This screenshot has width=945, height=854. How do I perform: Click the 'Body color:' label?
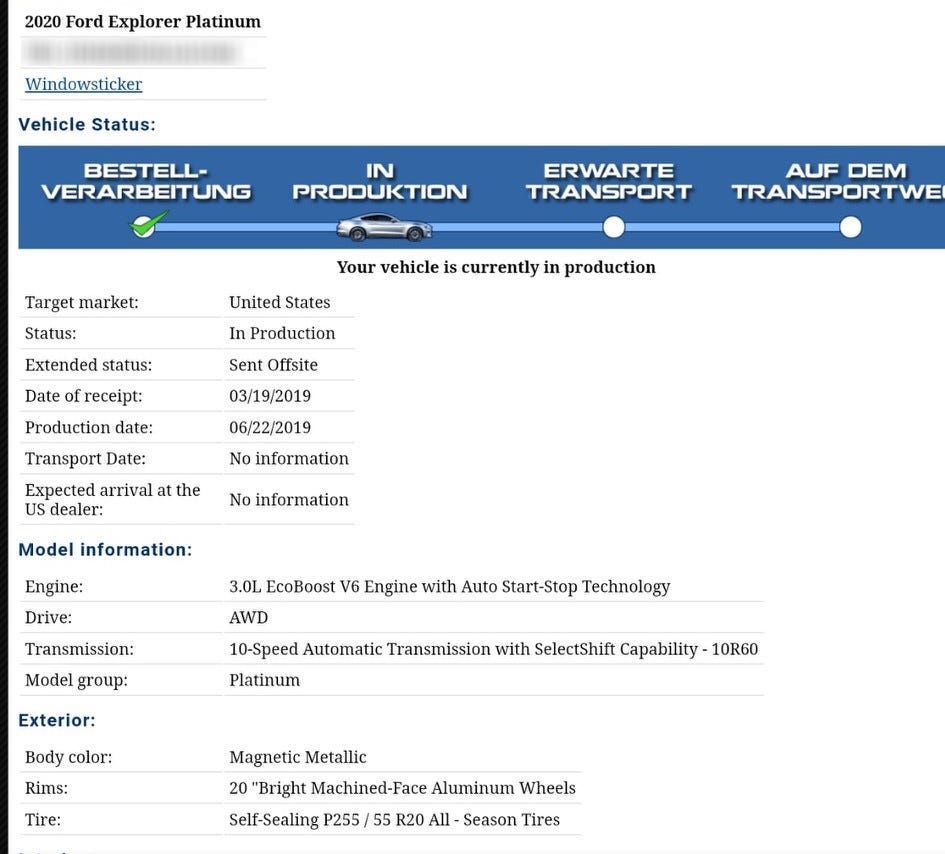[68, 757]
